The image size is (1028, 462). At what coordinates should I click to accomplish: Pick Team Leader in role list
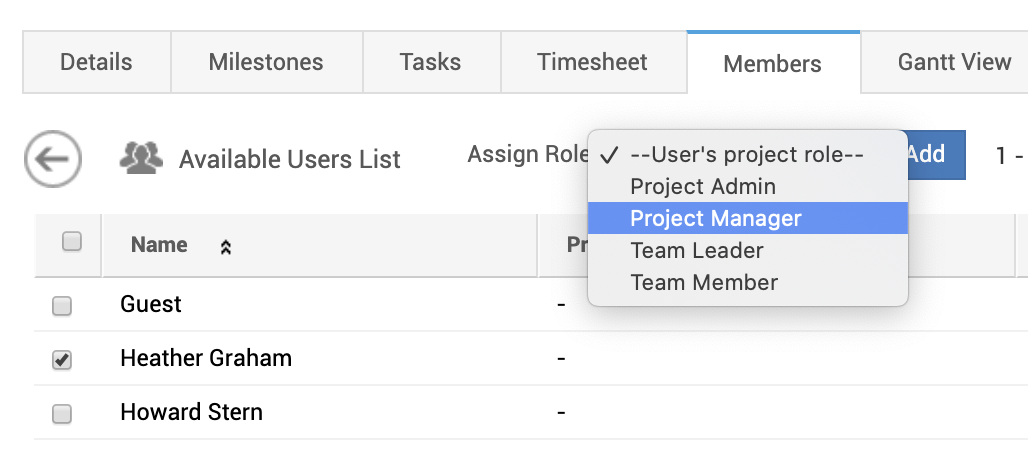[697, 250]
